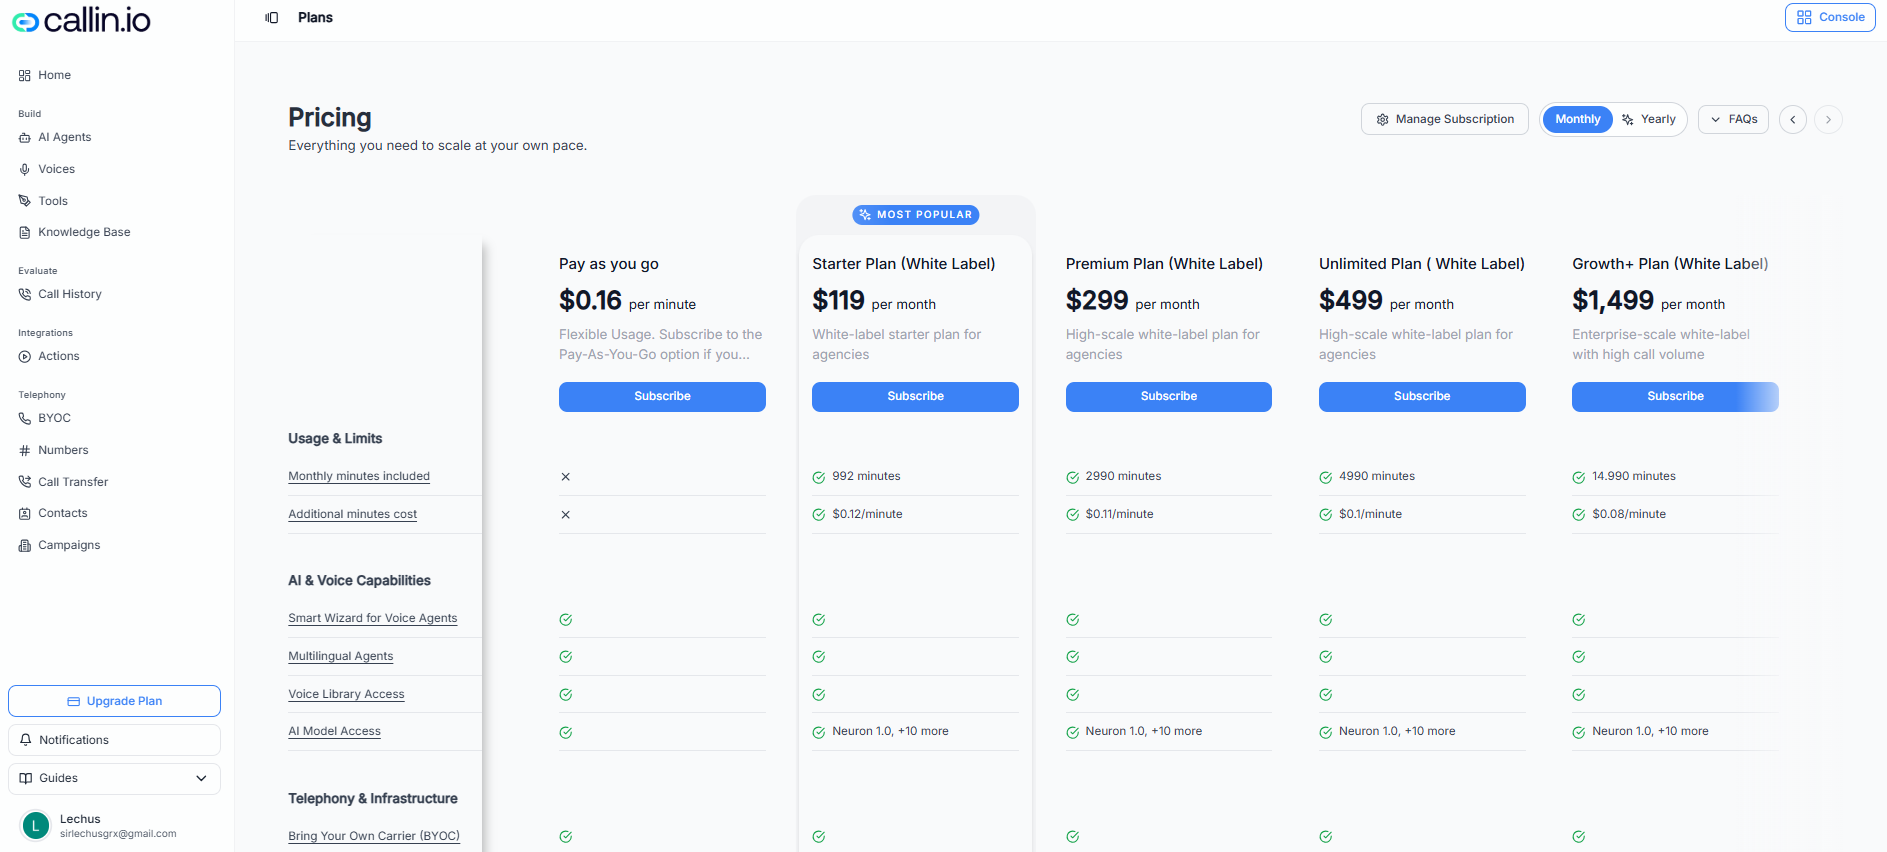The height and width of the screenshot is (852, 1887).
Task: Click 'Neuron 1.0, +10 more' under Unlimited Plan
Action: point(1397,731)
